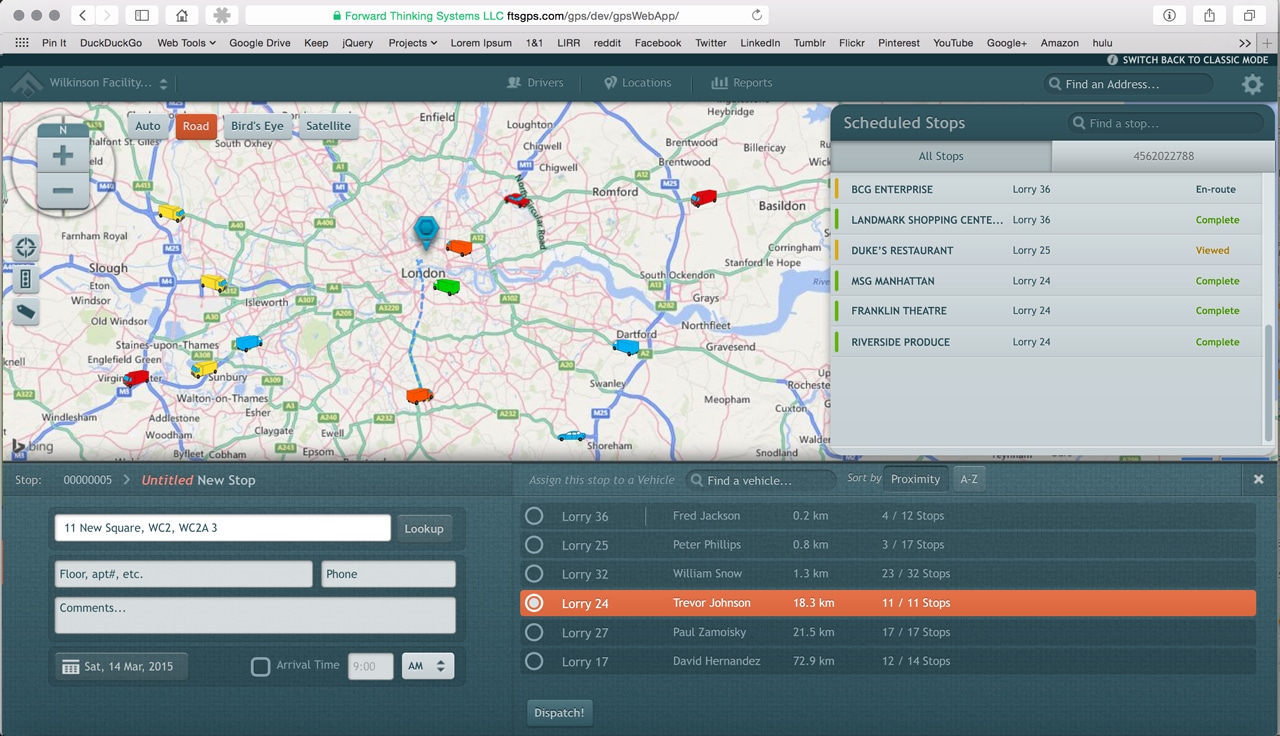Expand the Projects bookmarks folder
Screen dimensions: 1280x736
[x=413, y=43]
